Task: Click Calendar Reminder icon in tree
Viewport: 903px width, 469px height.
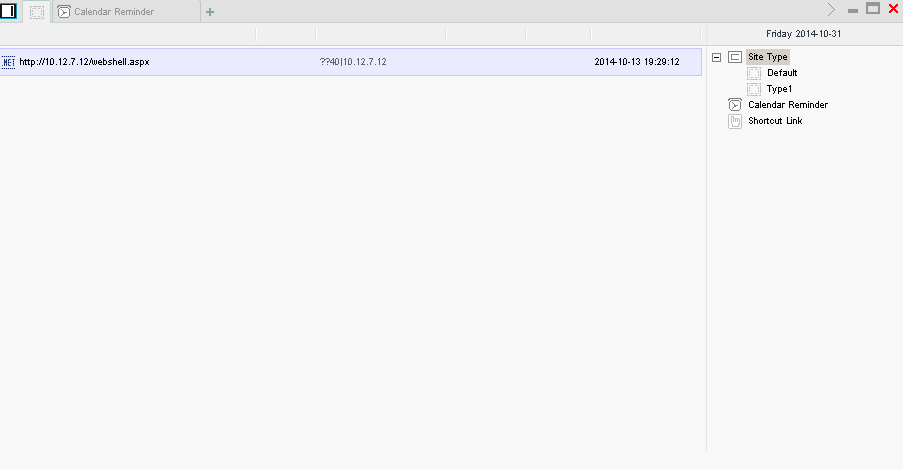Action: (x=735, y=105)
